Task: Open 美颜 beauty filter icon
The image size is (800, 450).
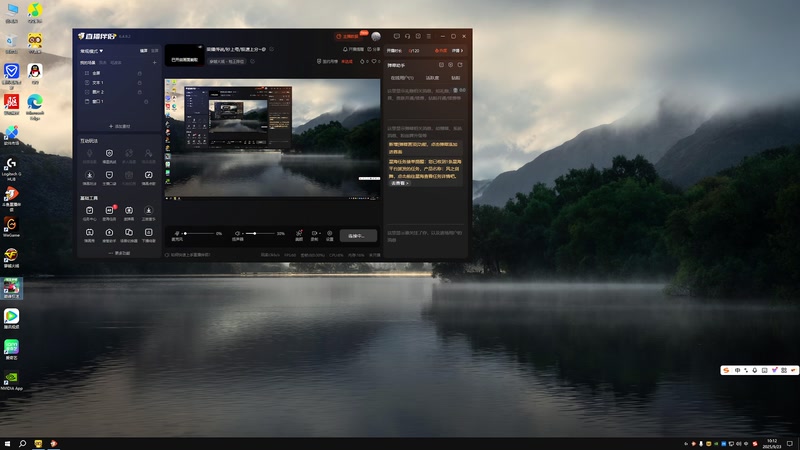Action: (299, 235)
